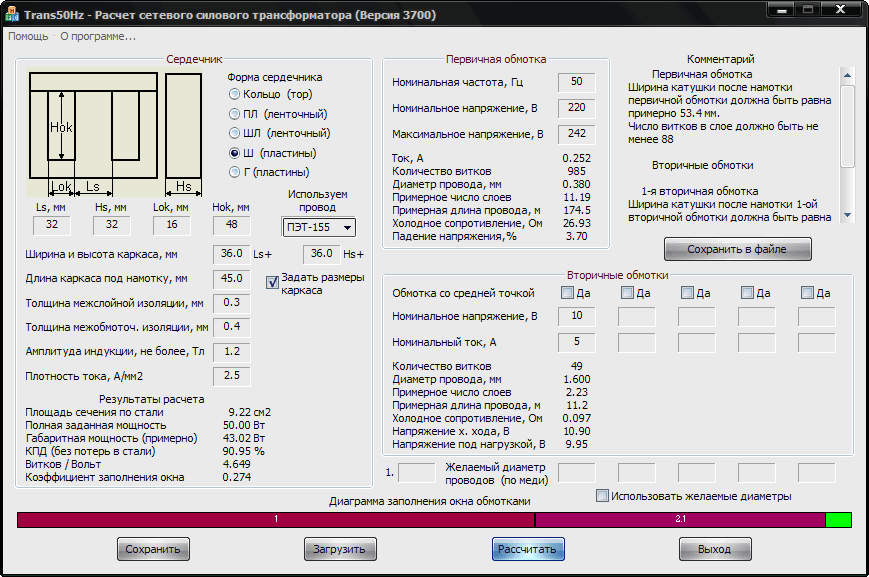Edit Длина каркаса под намотку field
This screenshot has width=869, height=577.
(232, 279)
